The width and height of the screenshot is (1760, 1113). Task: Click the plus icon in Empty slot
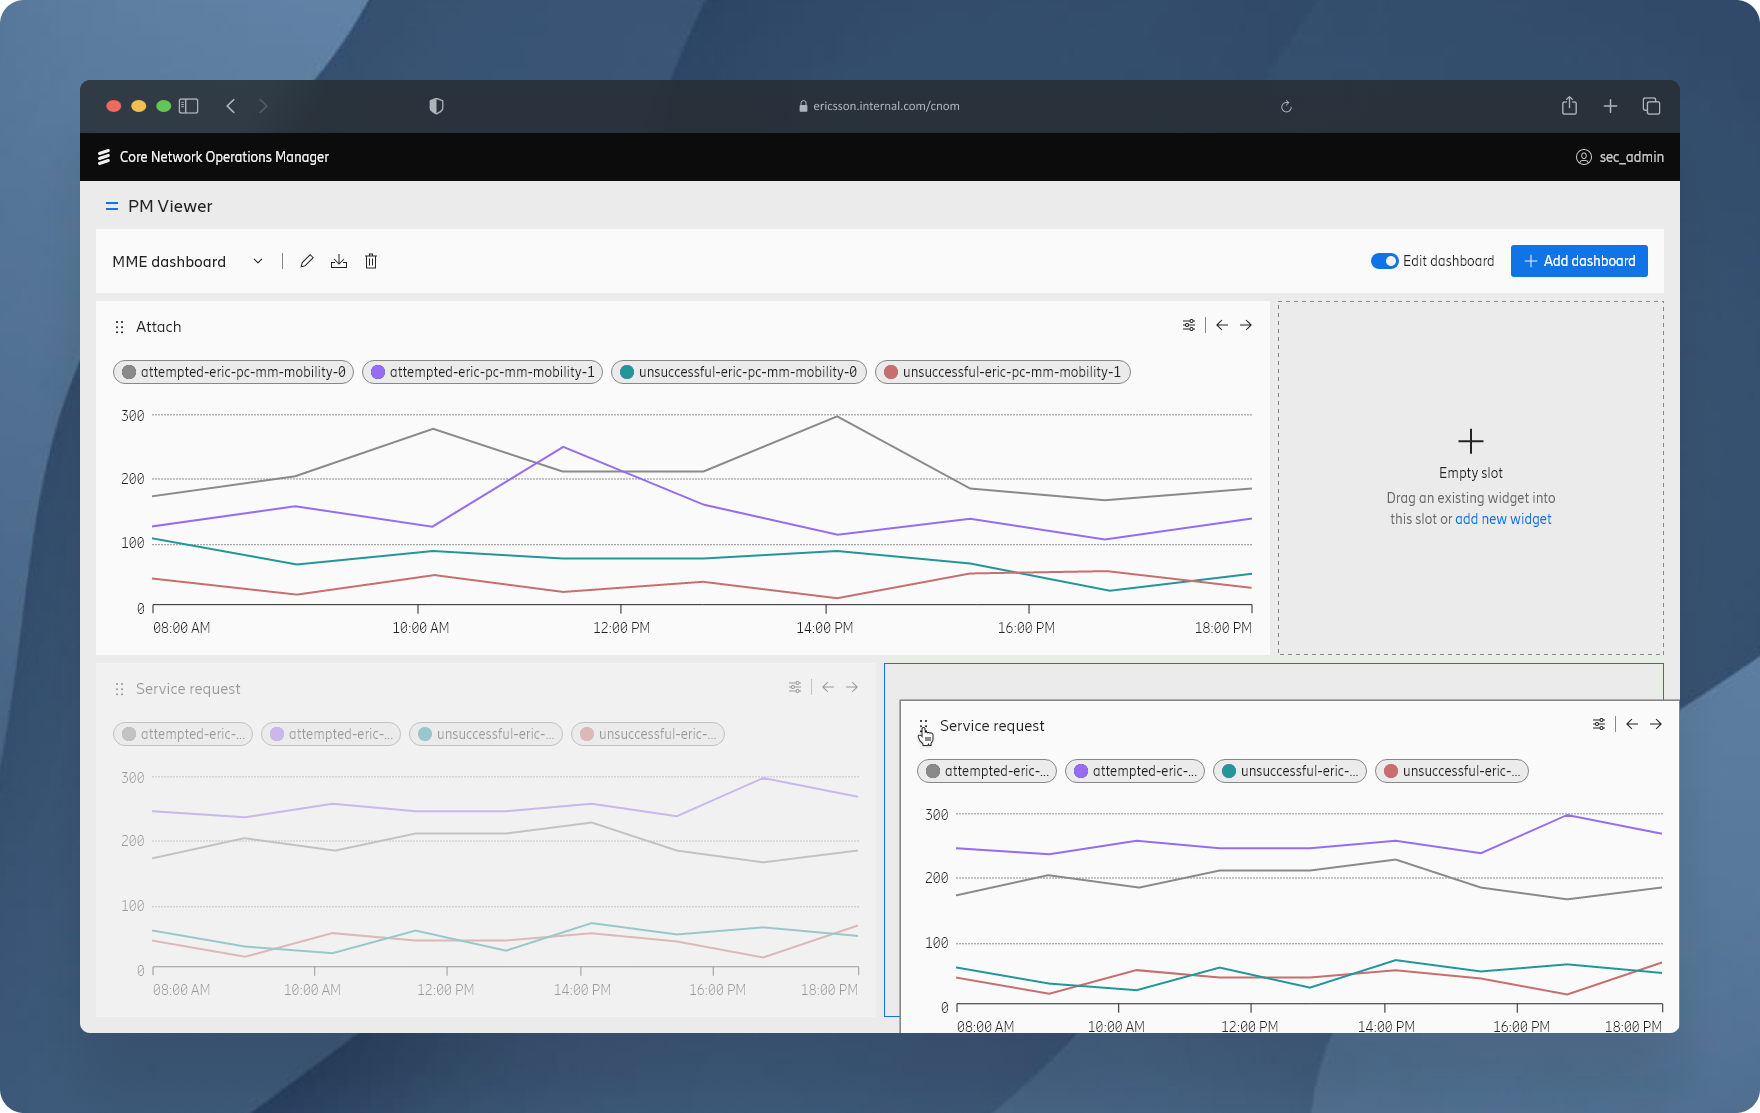(1470, 441)
